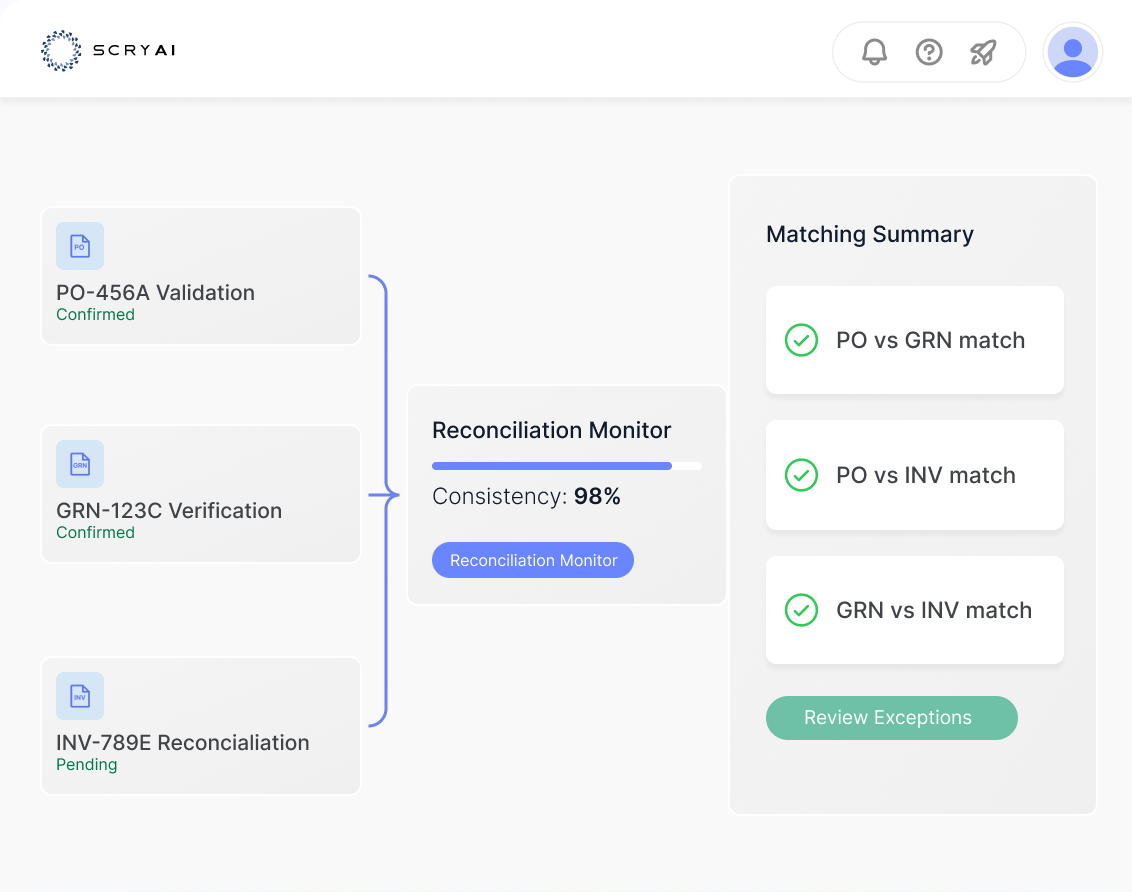Screen dimensions: 1132x892
Task: Click checkmark beside PO vs GRN match
Action: (801, 340)
